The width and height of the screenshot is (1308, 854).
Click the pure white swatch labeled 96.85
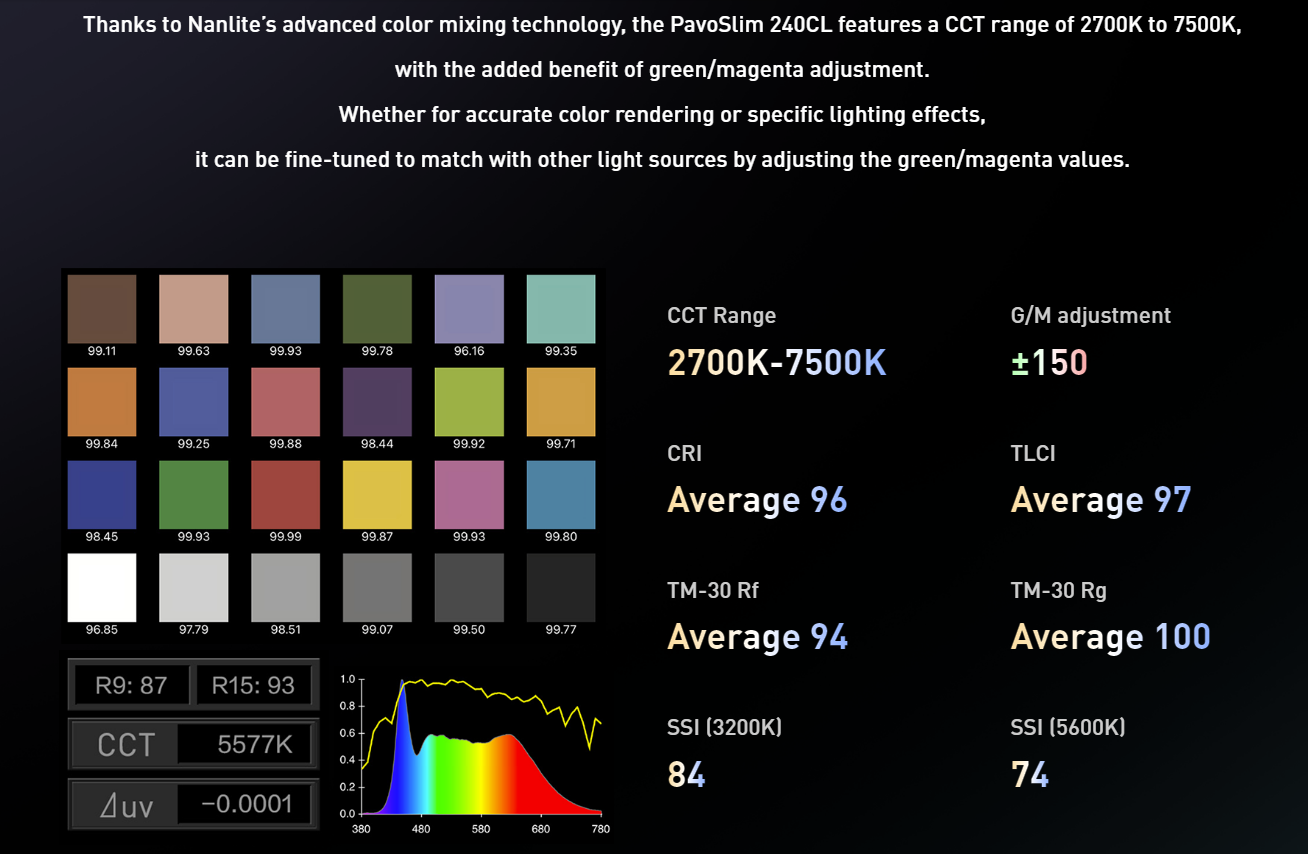[102, 587]
